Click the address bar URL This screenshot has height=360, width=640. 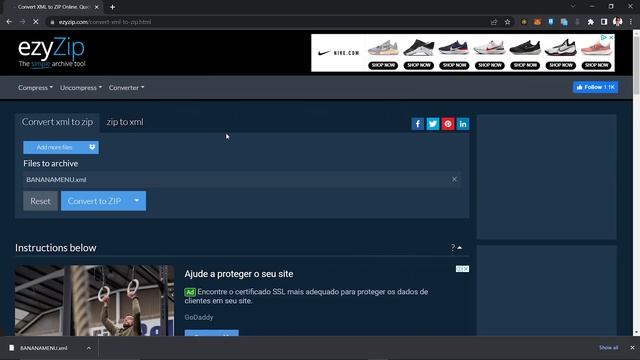105,22
